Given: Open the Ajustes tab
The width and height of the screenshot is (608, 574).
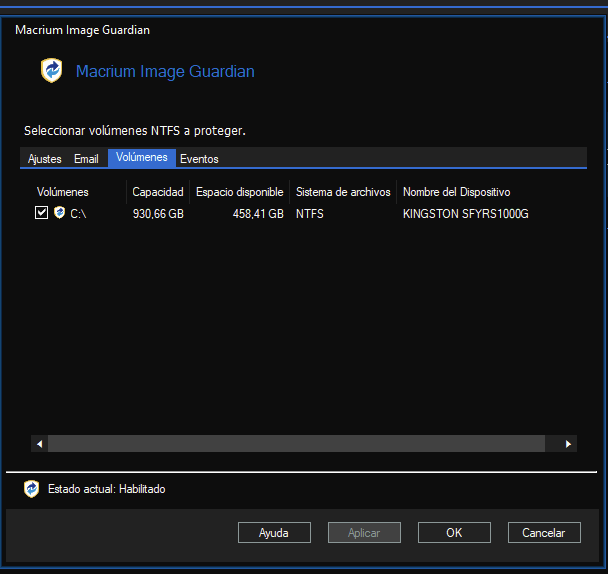Looking at the screenshot, I should point(45,159).
